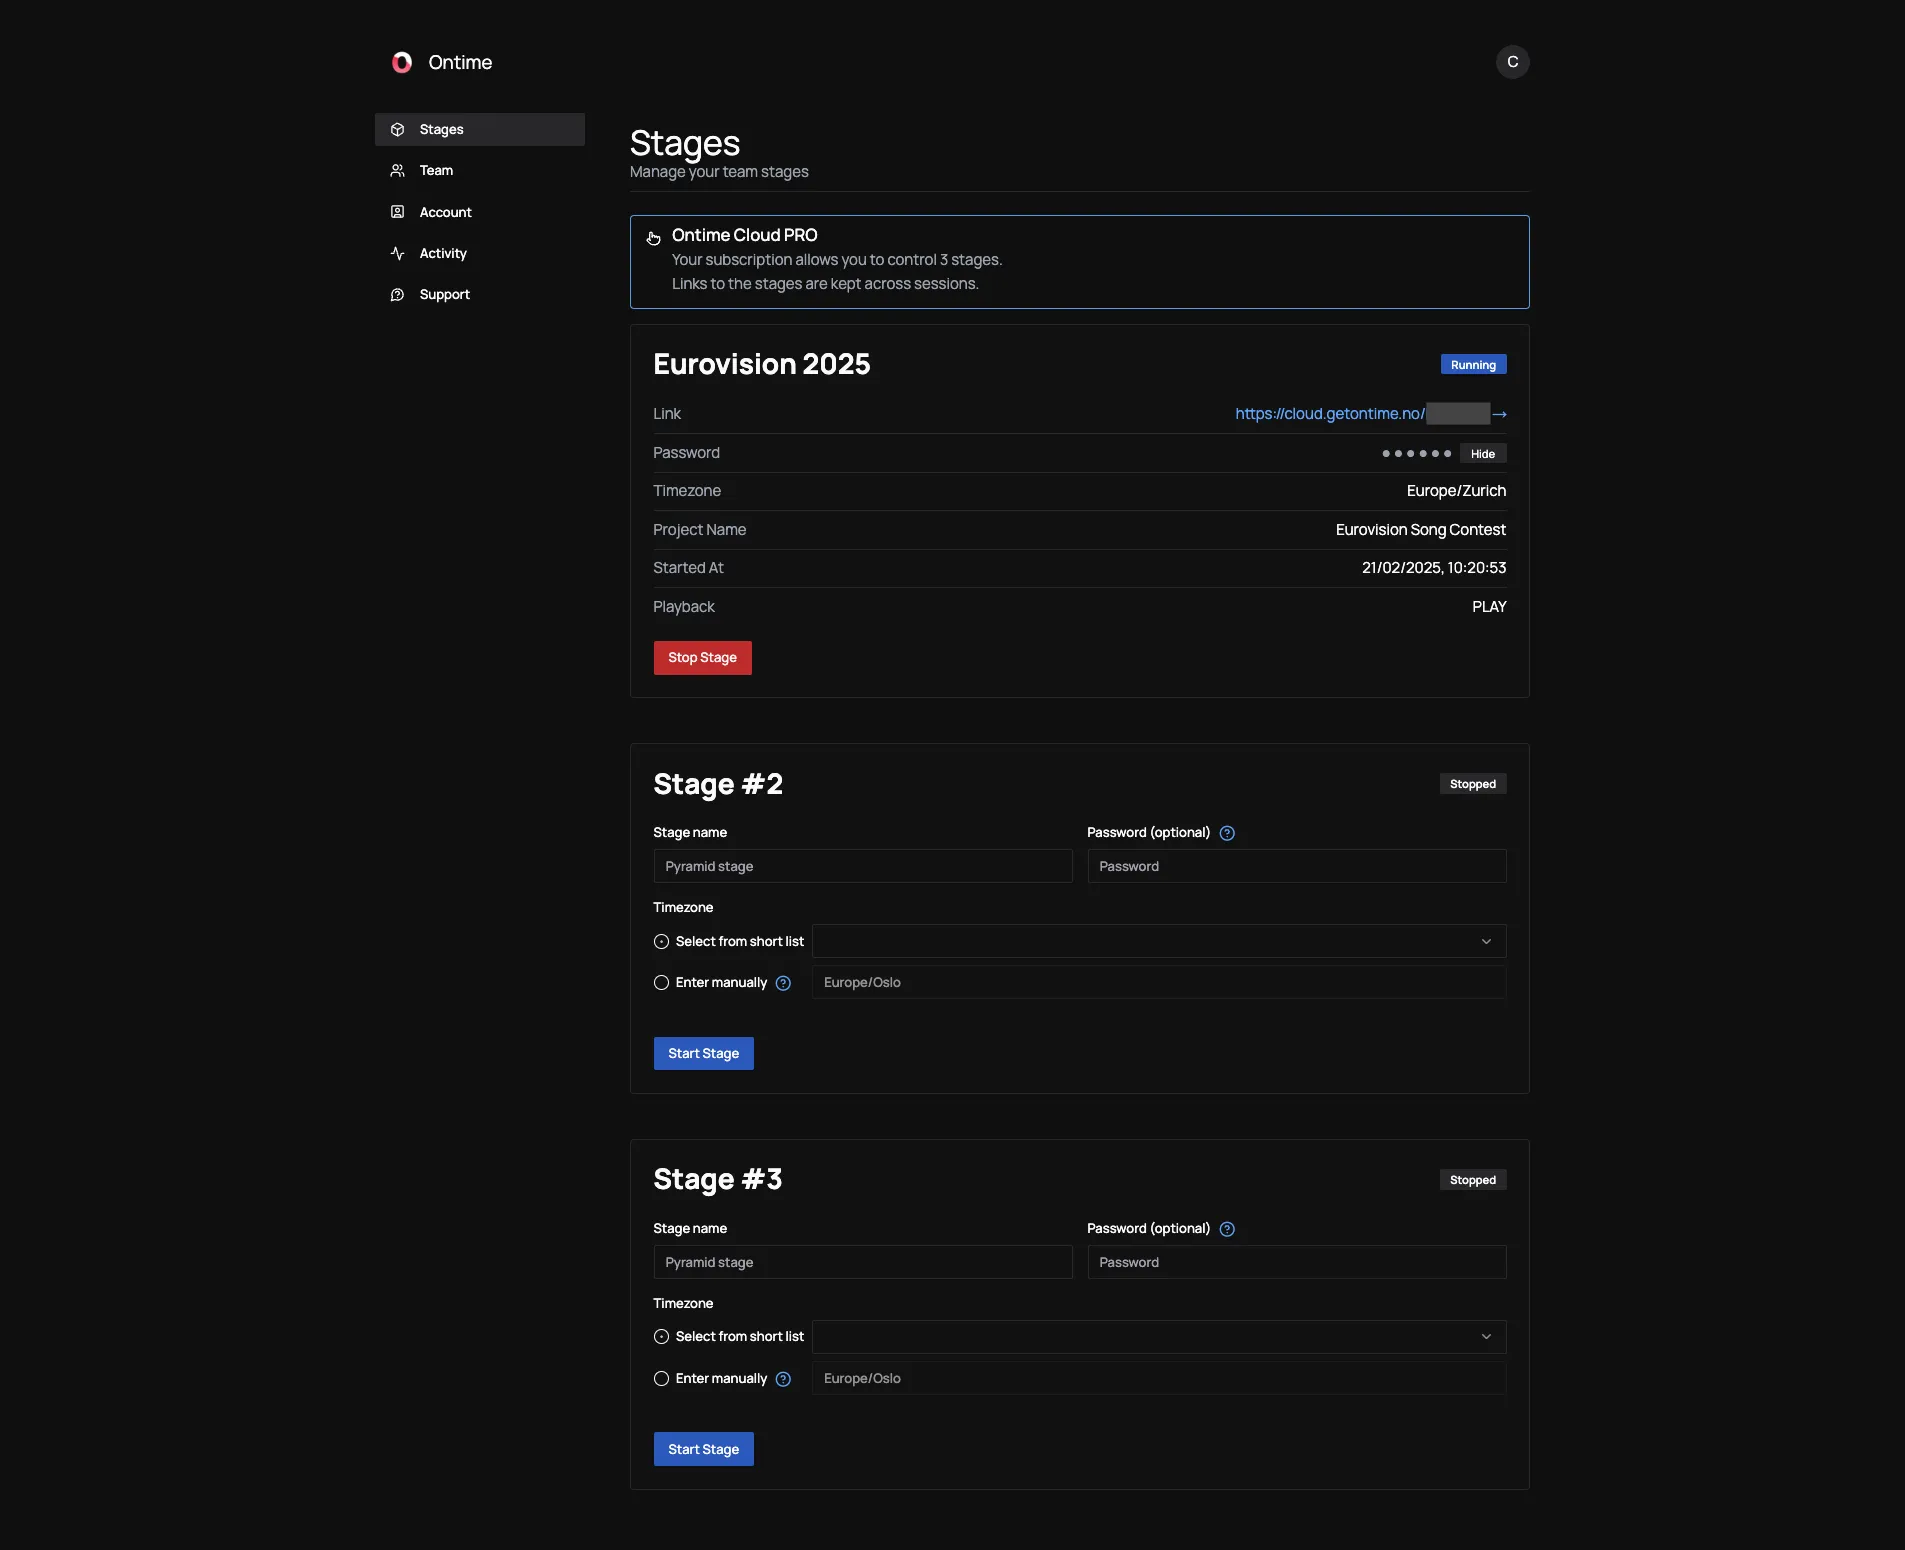Choose Select from short list in Stage #3
This screenshot has width=1905, height=1550.
click(x=661, y=1336)
